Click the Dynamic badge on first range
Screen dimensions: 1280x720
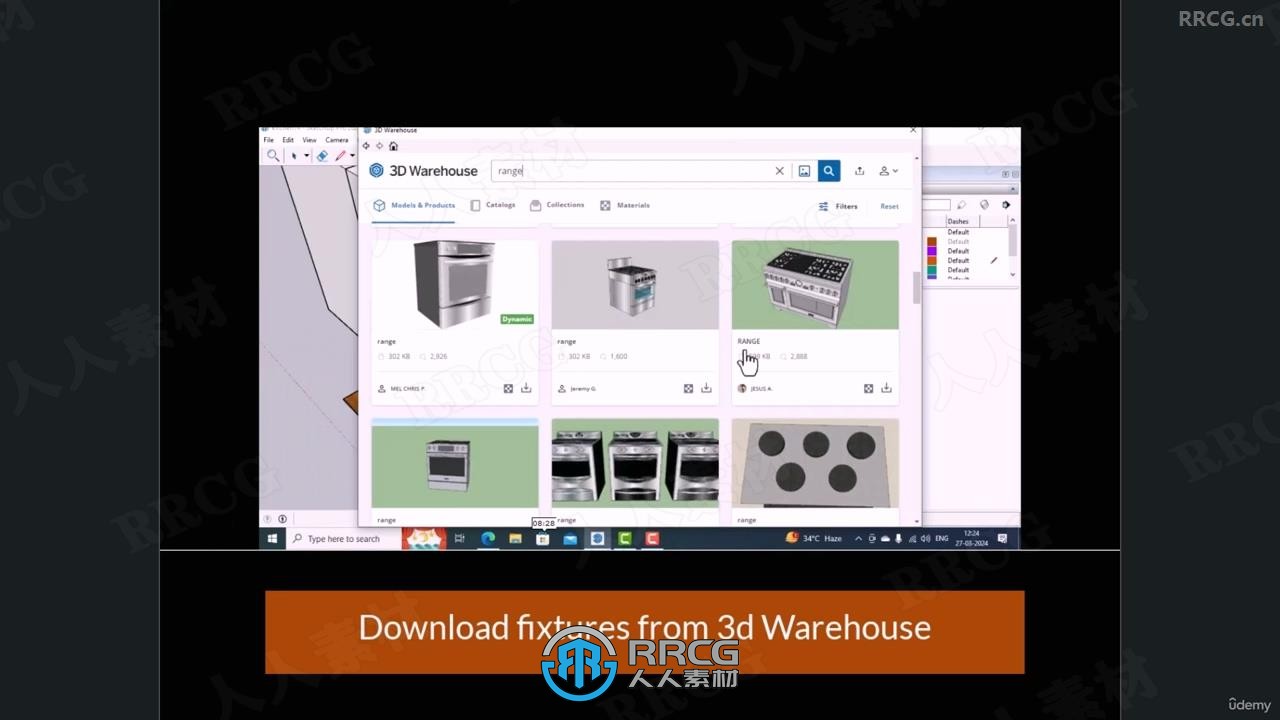coord(517,319)
